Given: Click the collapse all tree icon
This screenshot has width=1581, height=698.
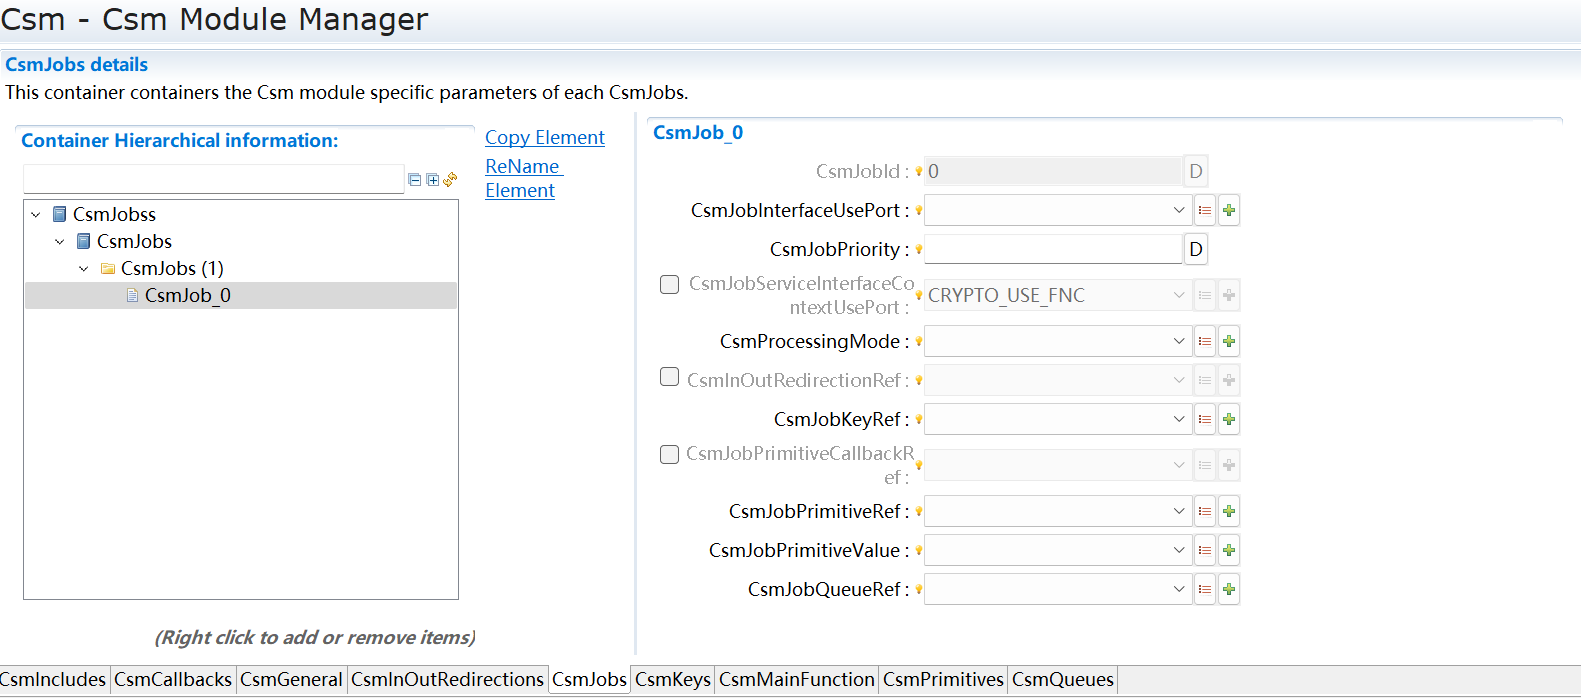Looking at the screenshot, I should (x=415, y=180).
